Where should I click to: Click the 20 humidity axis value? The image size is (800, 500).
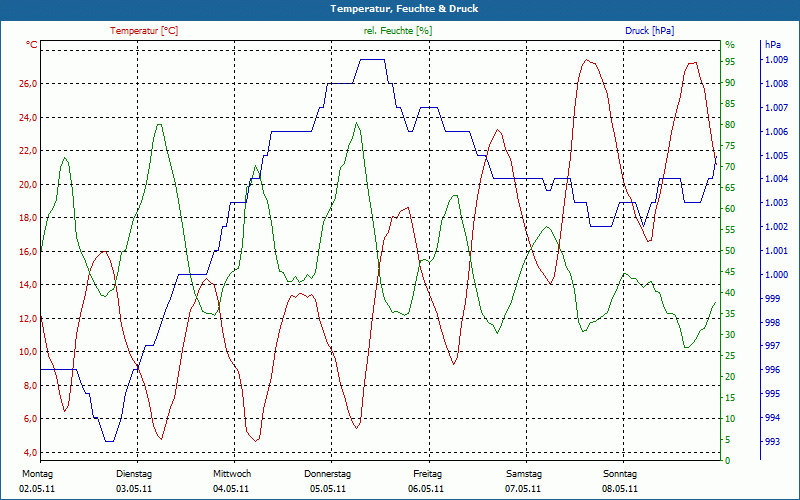730,377
